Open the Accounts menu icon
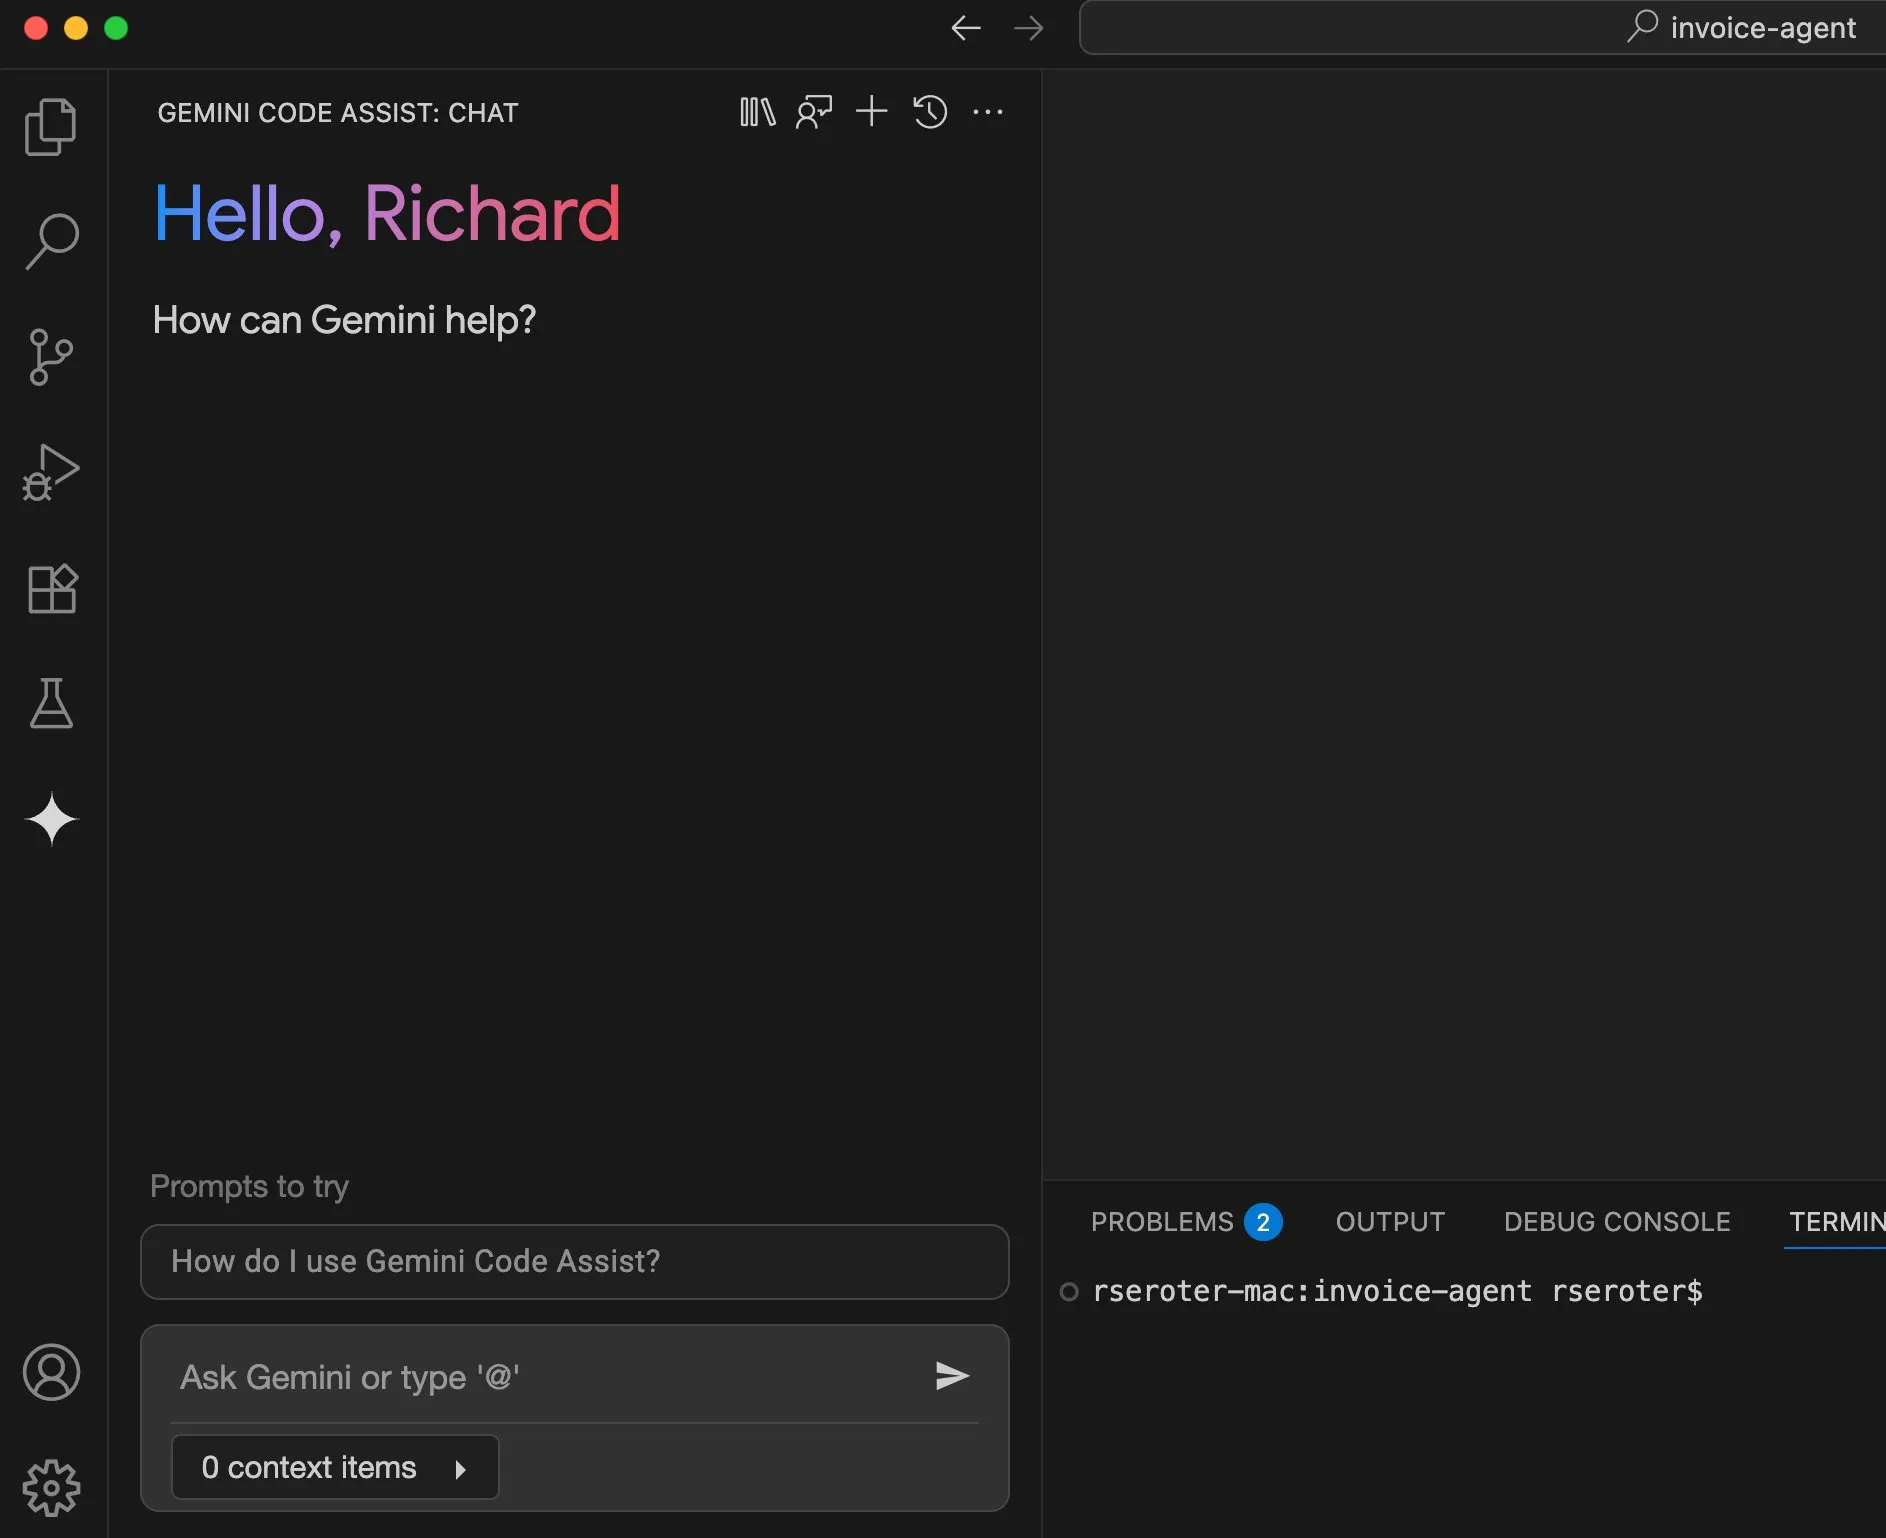Viewport: 1886px width, 1538px height. [x=51, y=1372]
